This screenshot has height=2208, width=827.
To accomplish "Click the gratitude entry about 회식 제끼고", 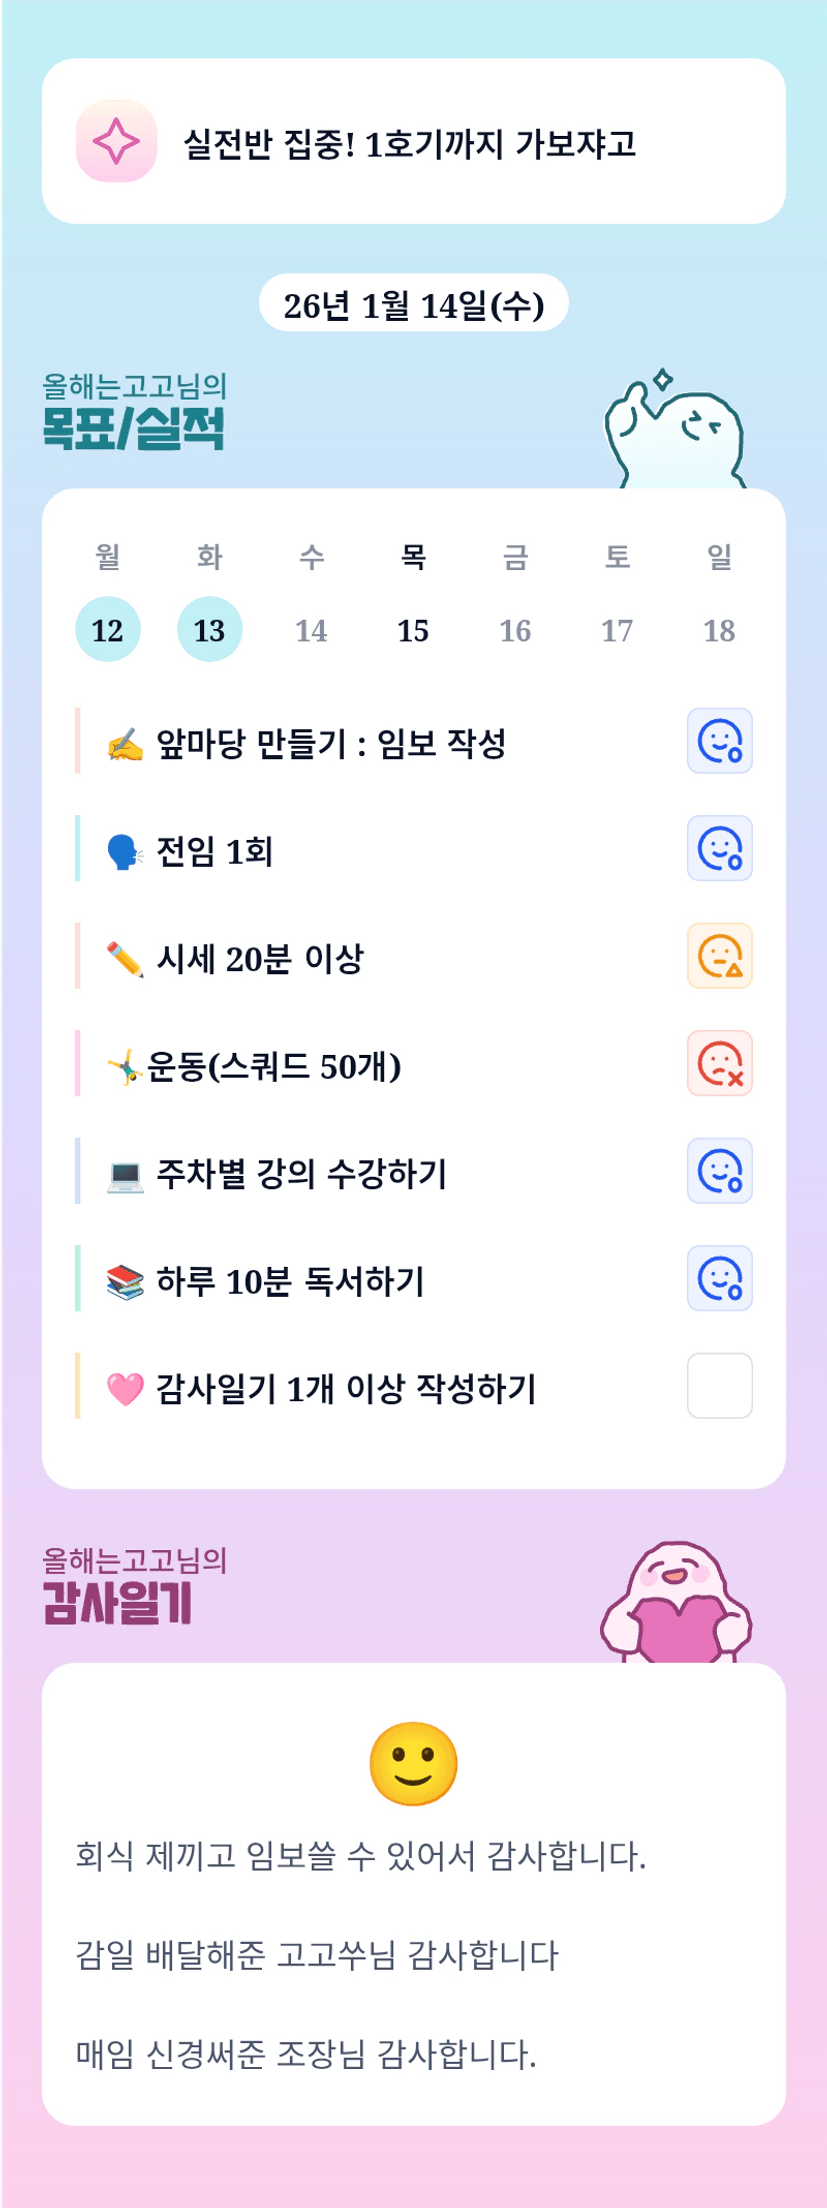I will (361, 1857).
